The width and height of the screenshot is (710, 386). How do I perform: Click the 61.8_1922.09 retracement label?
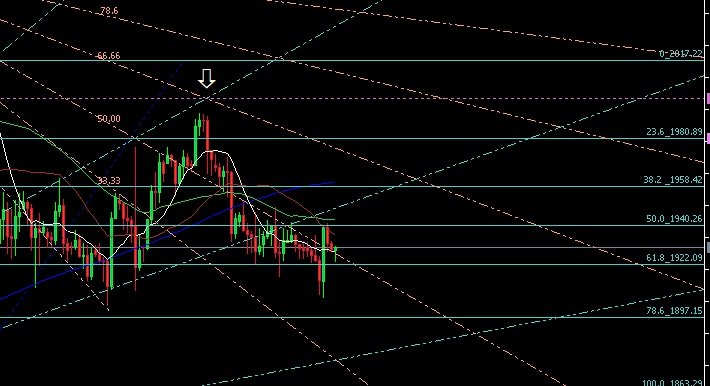pyautogui.click(x=674, y=258)
